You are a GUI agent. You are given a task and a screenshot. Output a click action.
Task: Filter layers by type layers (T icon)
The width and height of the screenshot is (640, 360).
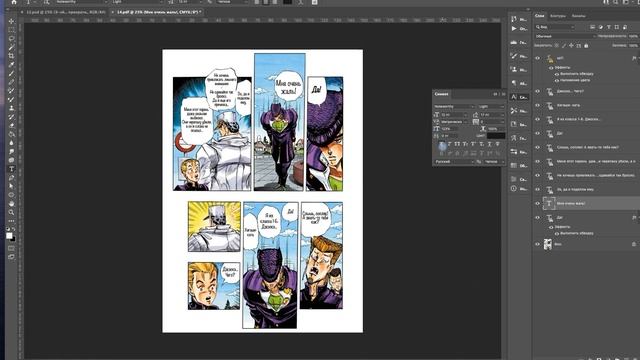pyautogui.click(x=609, y=27)
